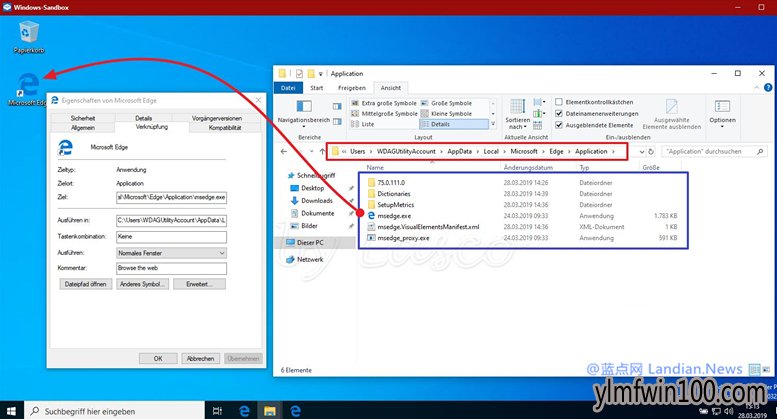
Task: Select Dieser PC in the navigation pane
Action: point(310,243)
